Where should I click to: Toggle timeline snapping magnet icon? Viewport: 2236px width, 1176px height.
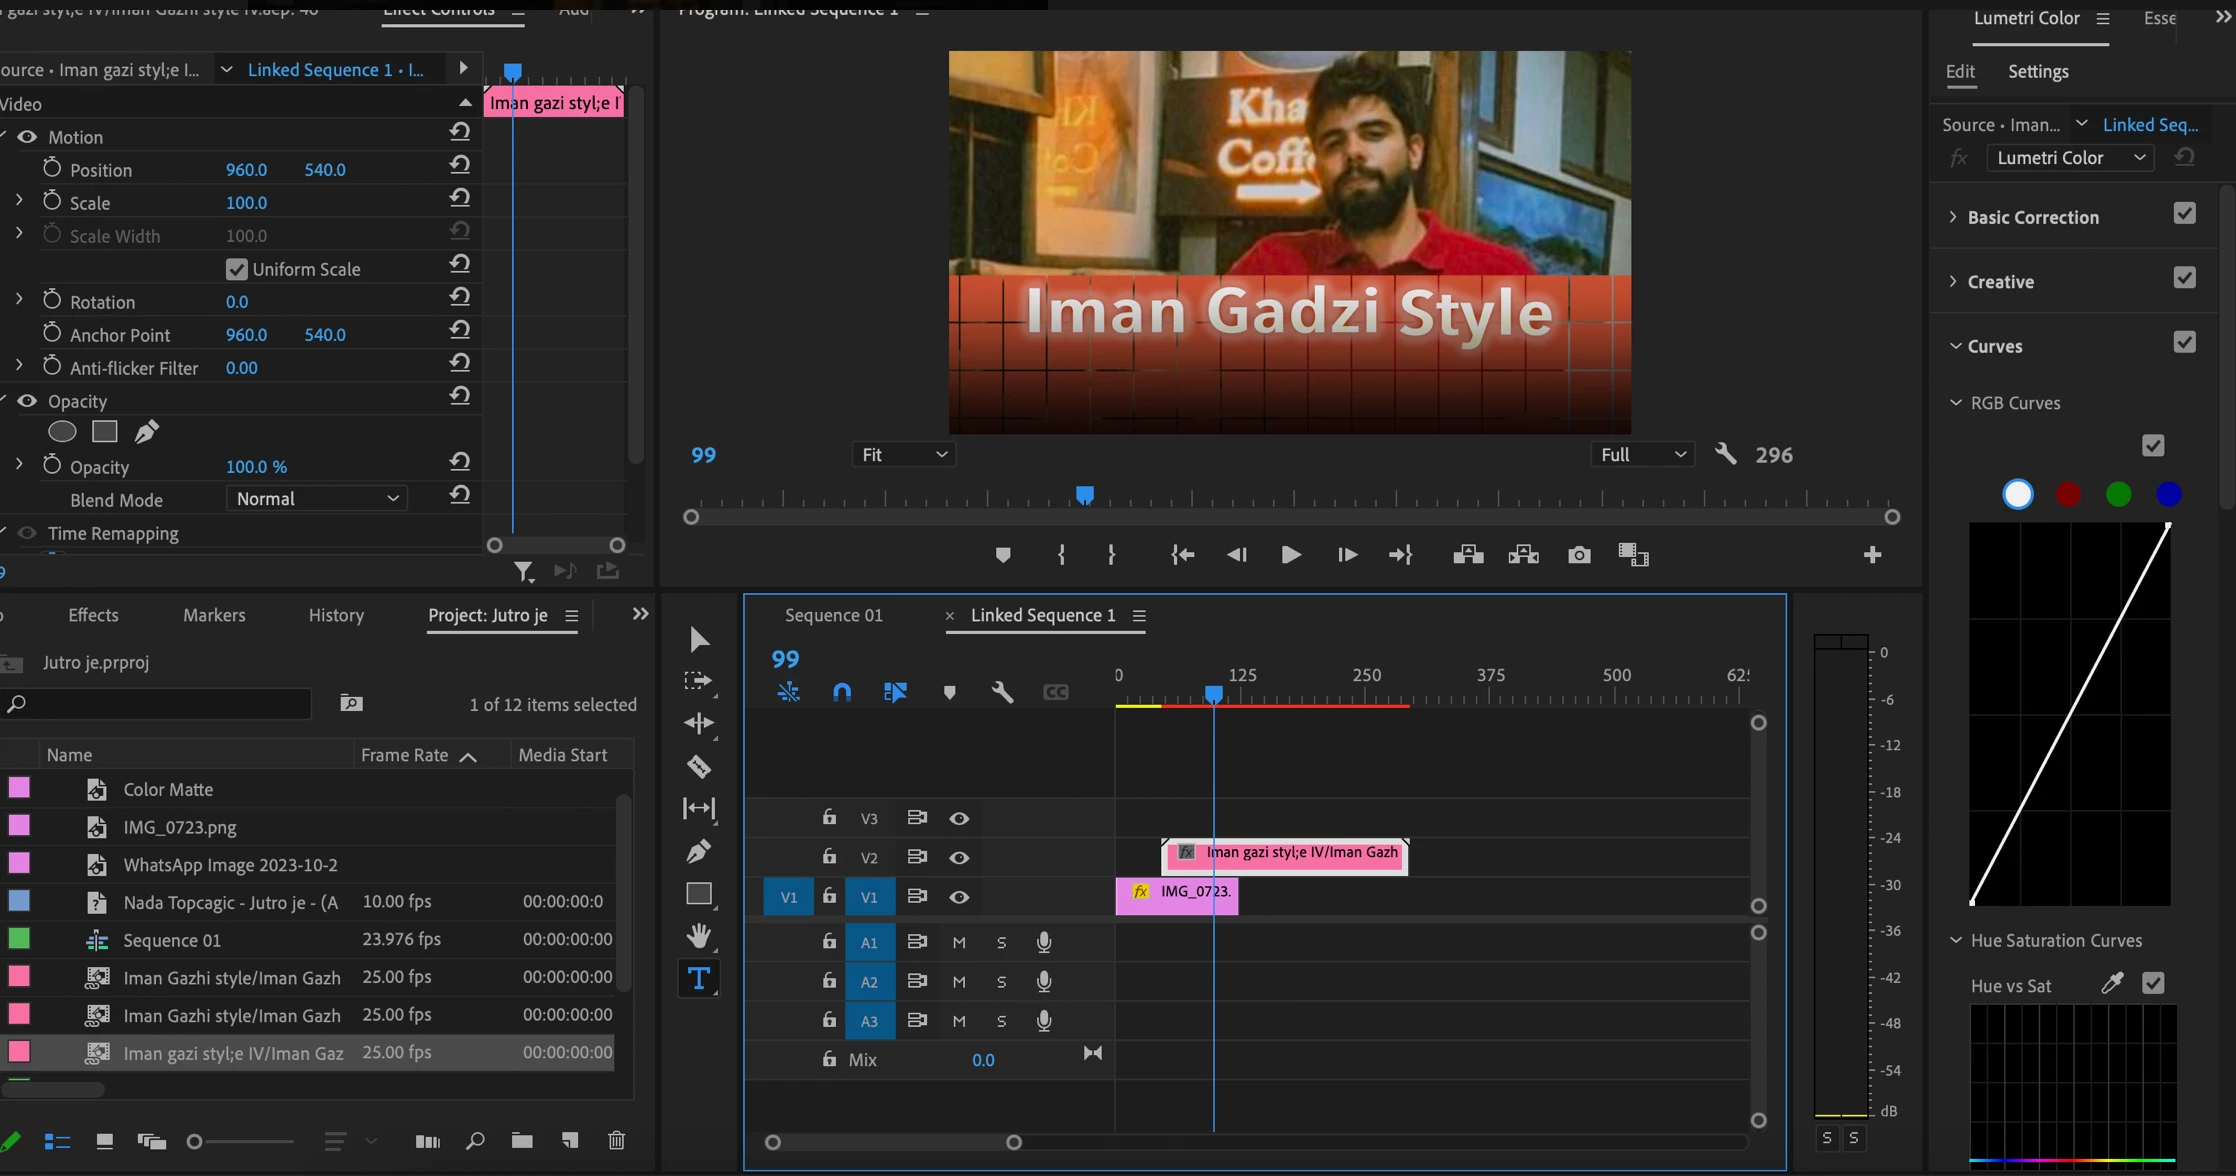(842, 692)
